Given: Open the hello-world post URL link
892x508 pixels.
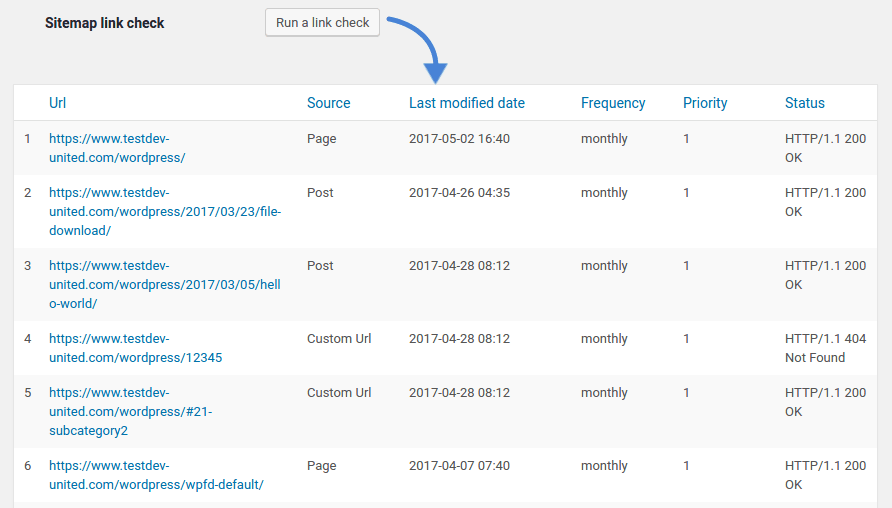Looking at the screenshot, I should [x=165, y=284].
